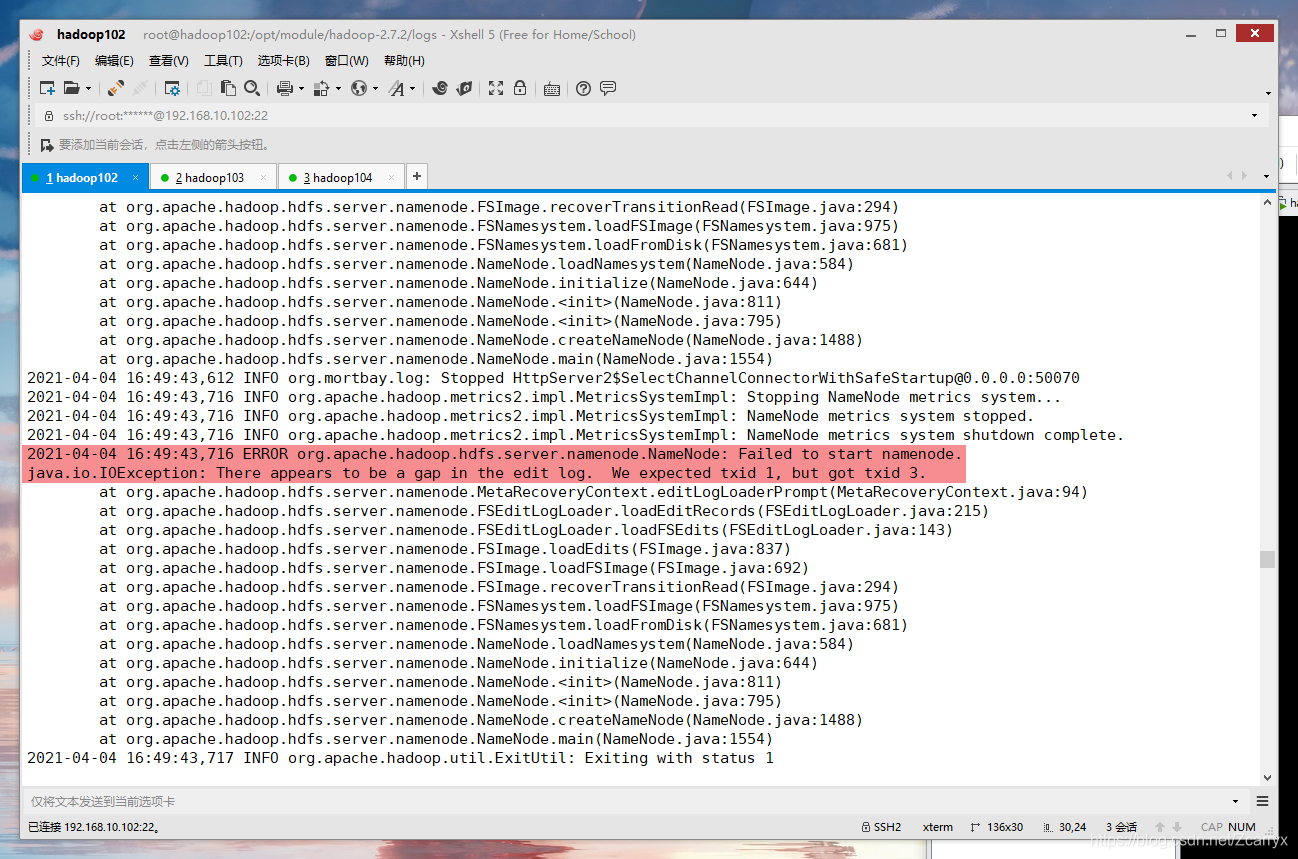This screenshot has height=859, width=1298.
Task: Open the on-screen keyboard icon
Action: (552, 89)
